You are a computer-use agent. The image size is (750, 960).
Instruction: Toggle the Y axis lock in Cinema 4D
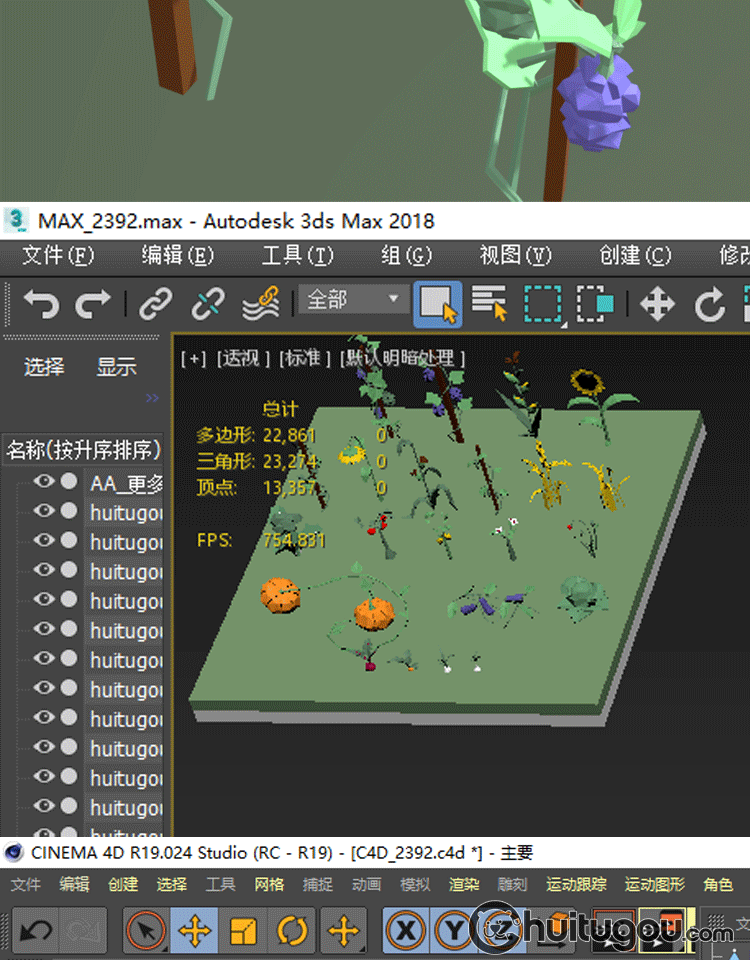(x=454, y=931)
